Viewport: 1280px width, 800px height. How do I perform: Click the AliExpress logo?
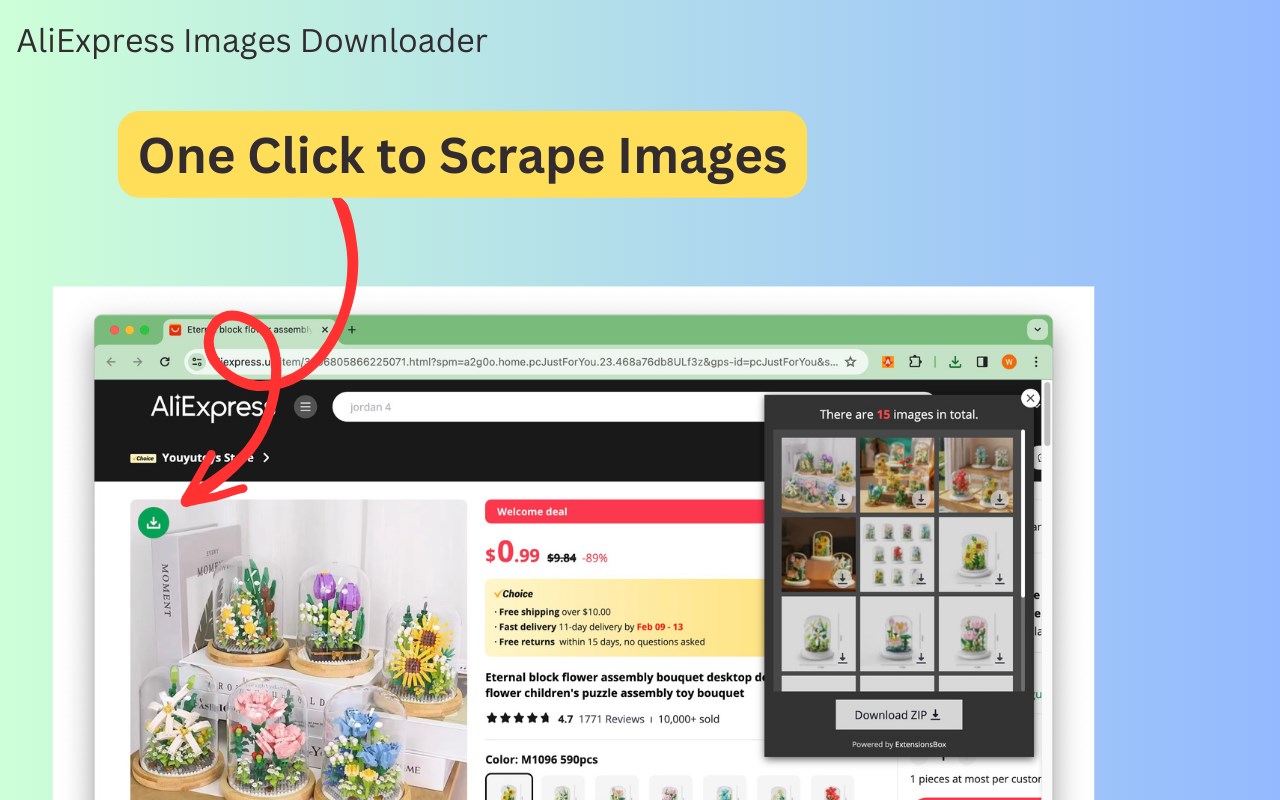click(211, 406)
